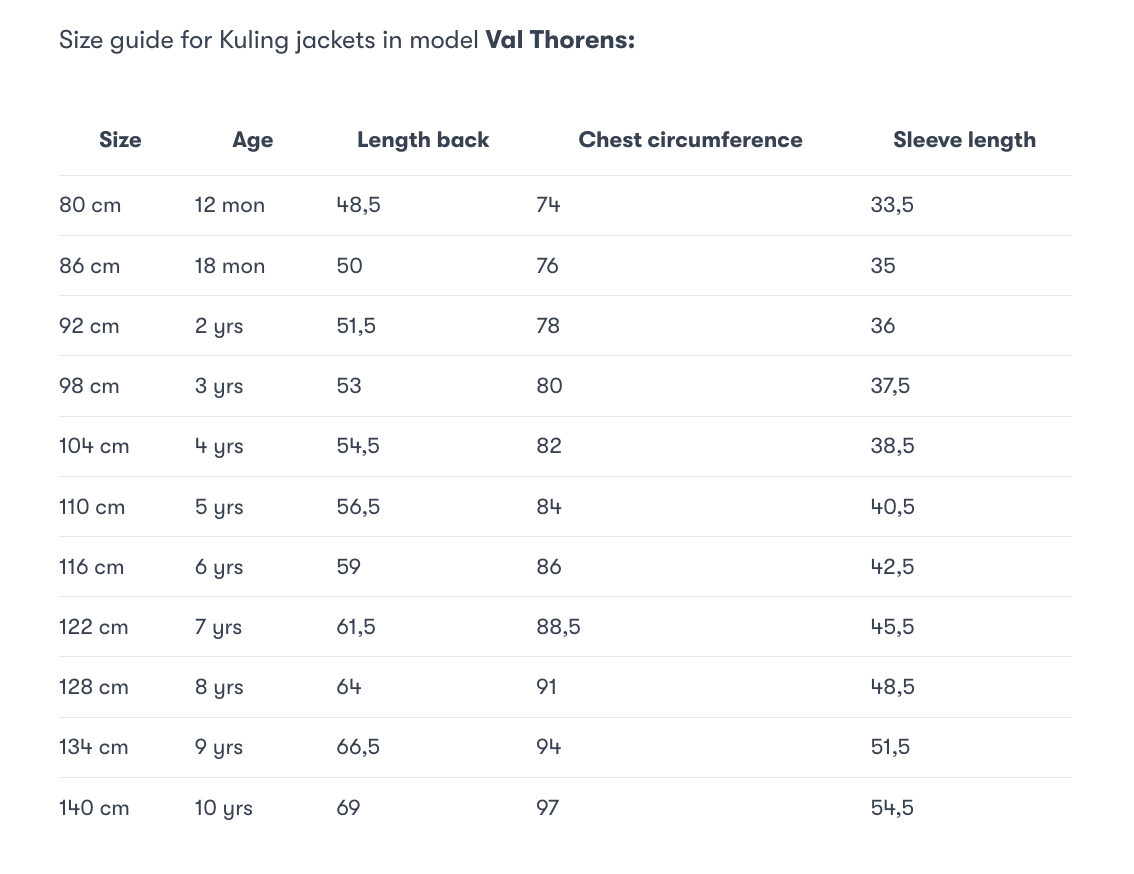
Task: Select the 10 yrs age cell
Action: tap(223, 808)
